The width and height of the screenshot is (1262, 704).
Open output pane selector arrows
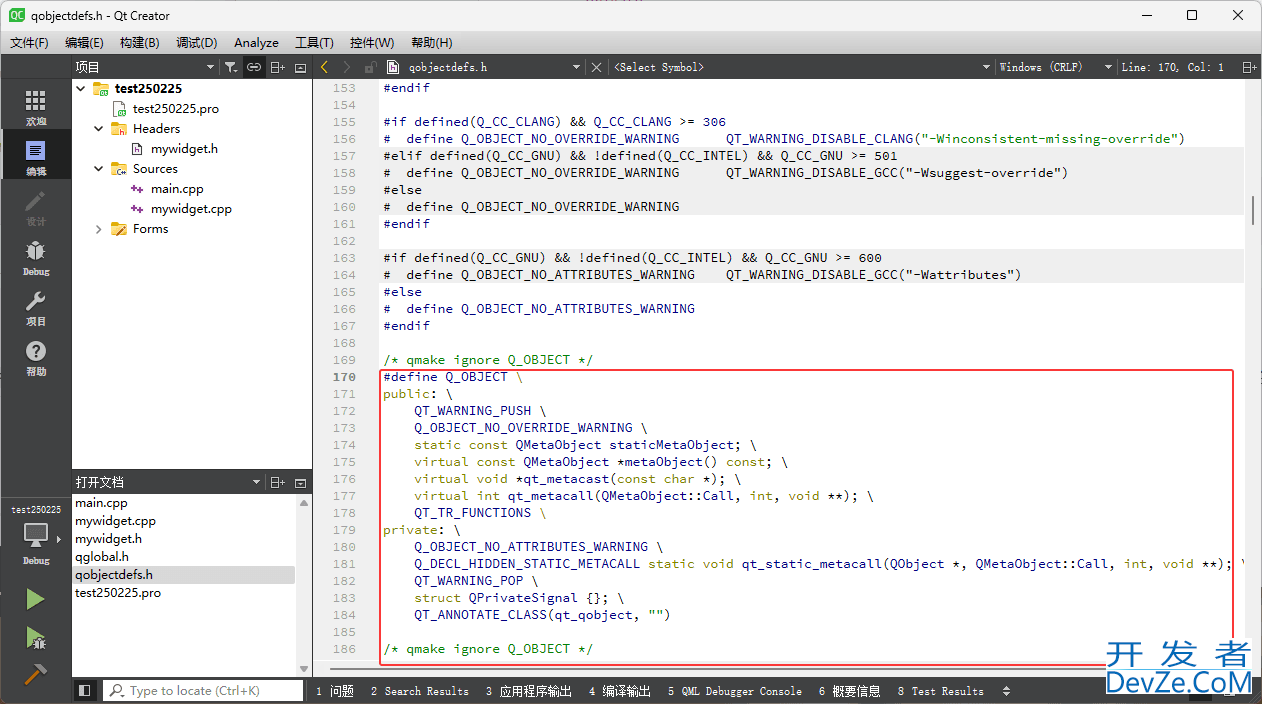(1006, 691)
